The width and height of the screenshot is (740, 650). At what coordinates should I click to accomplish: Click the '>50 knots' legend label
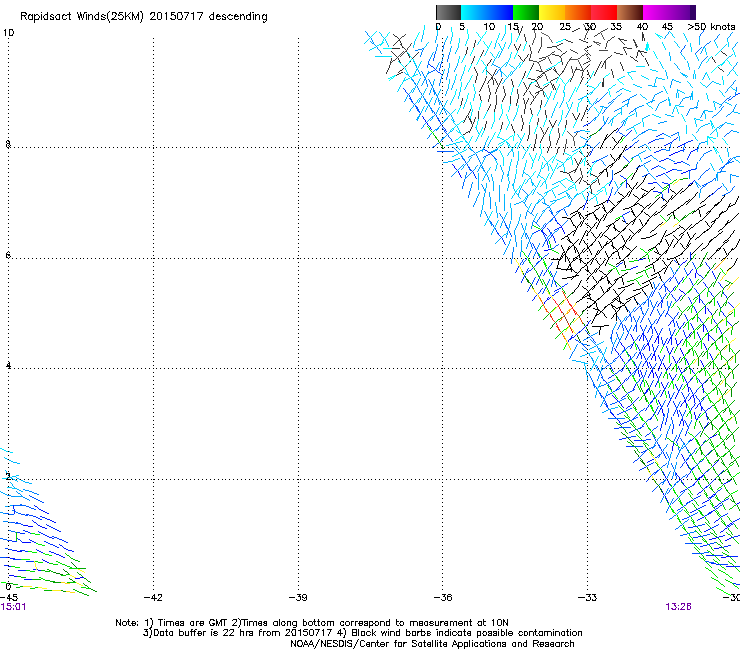711,27
